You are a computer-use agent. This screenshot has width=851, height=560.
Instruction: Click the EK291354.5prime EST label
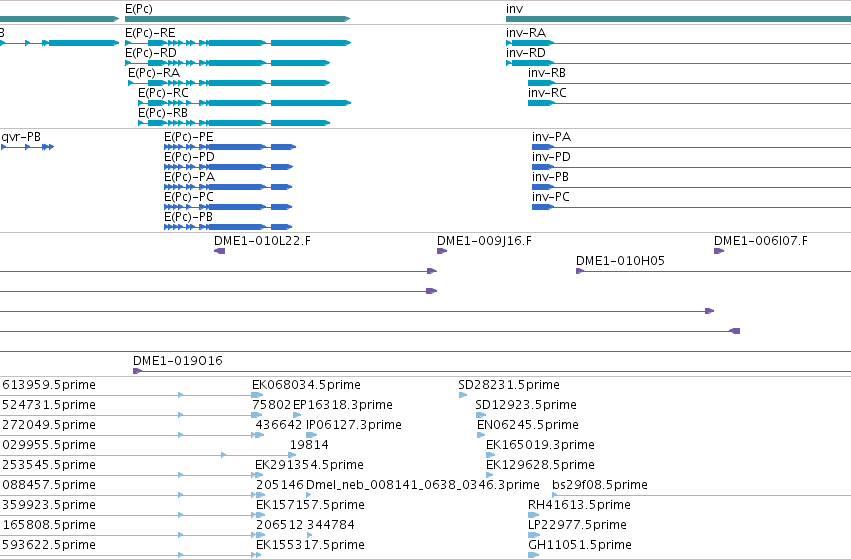pyautogui.click(x=309, y=466)
